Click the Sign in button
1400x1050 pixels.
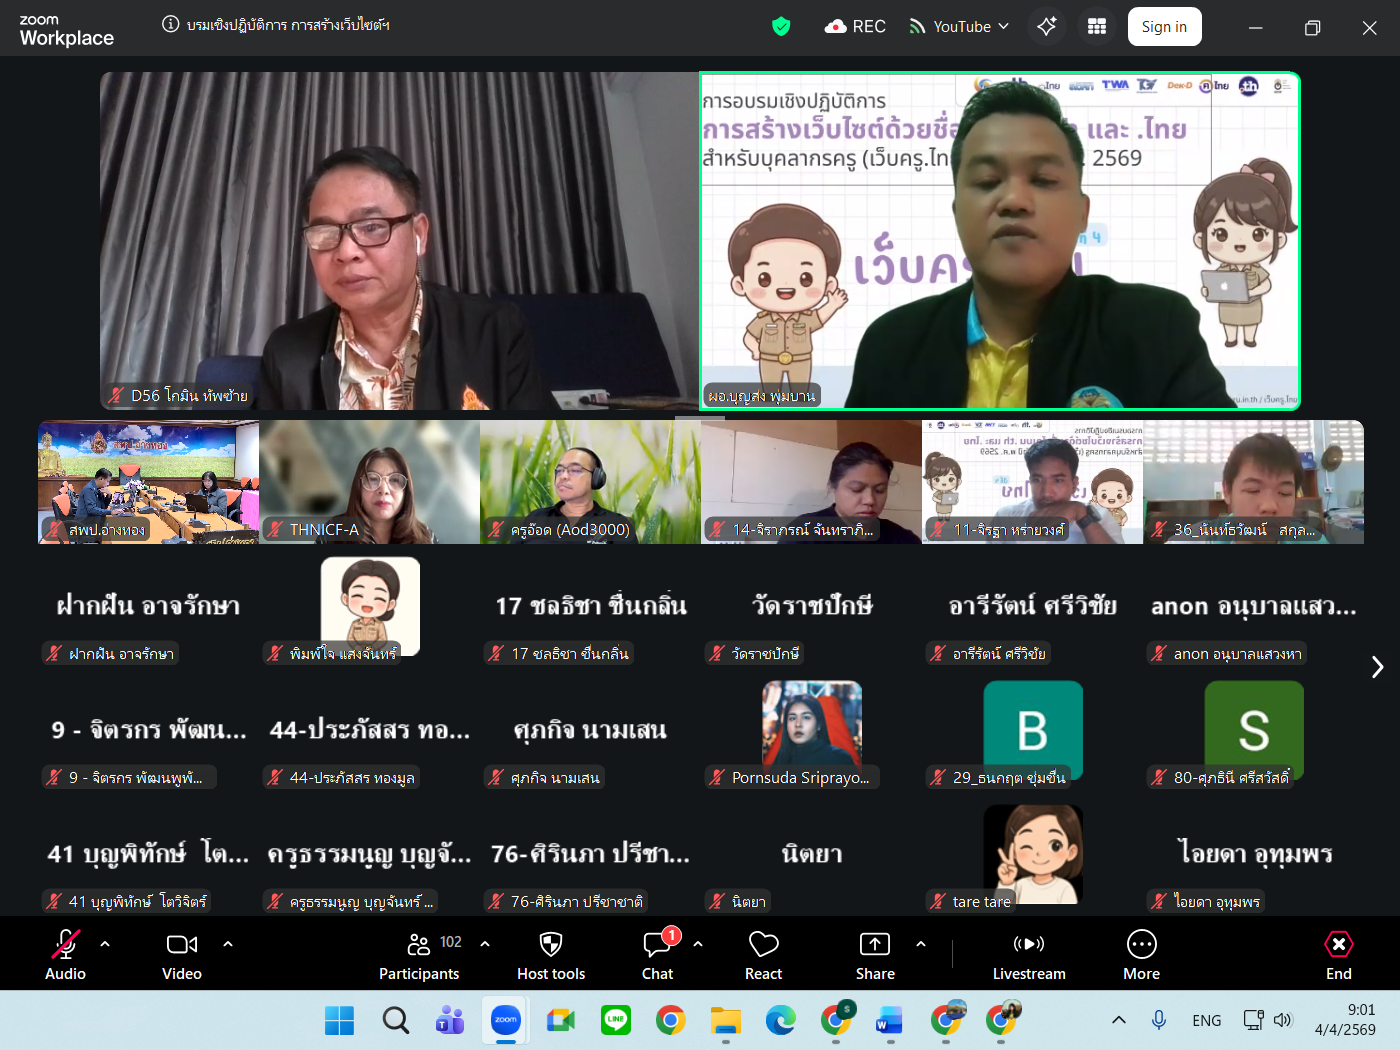coord(1164,27)
